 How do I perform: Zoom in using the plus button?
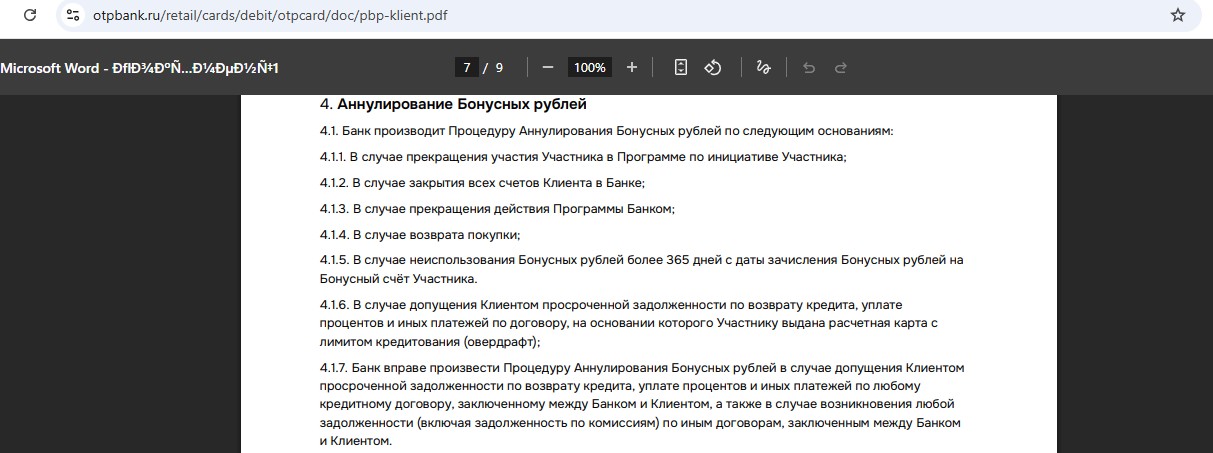[631, 68]
